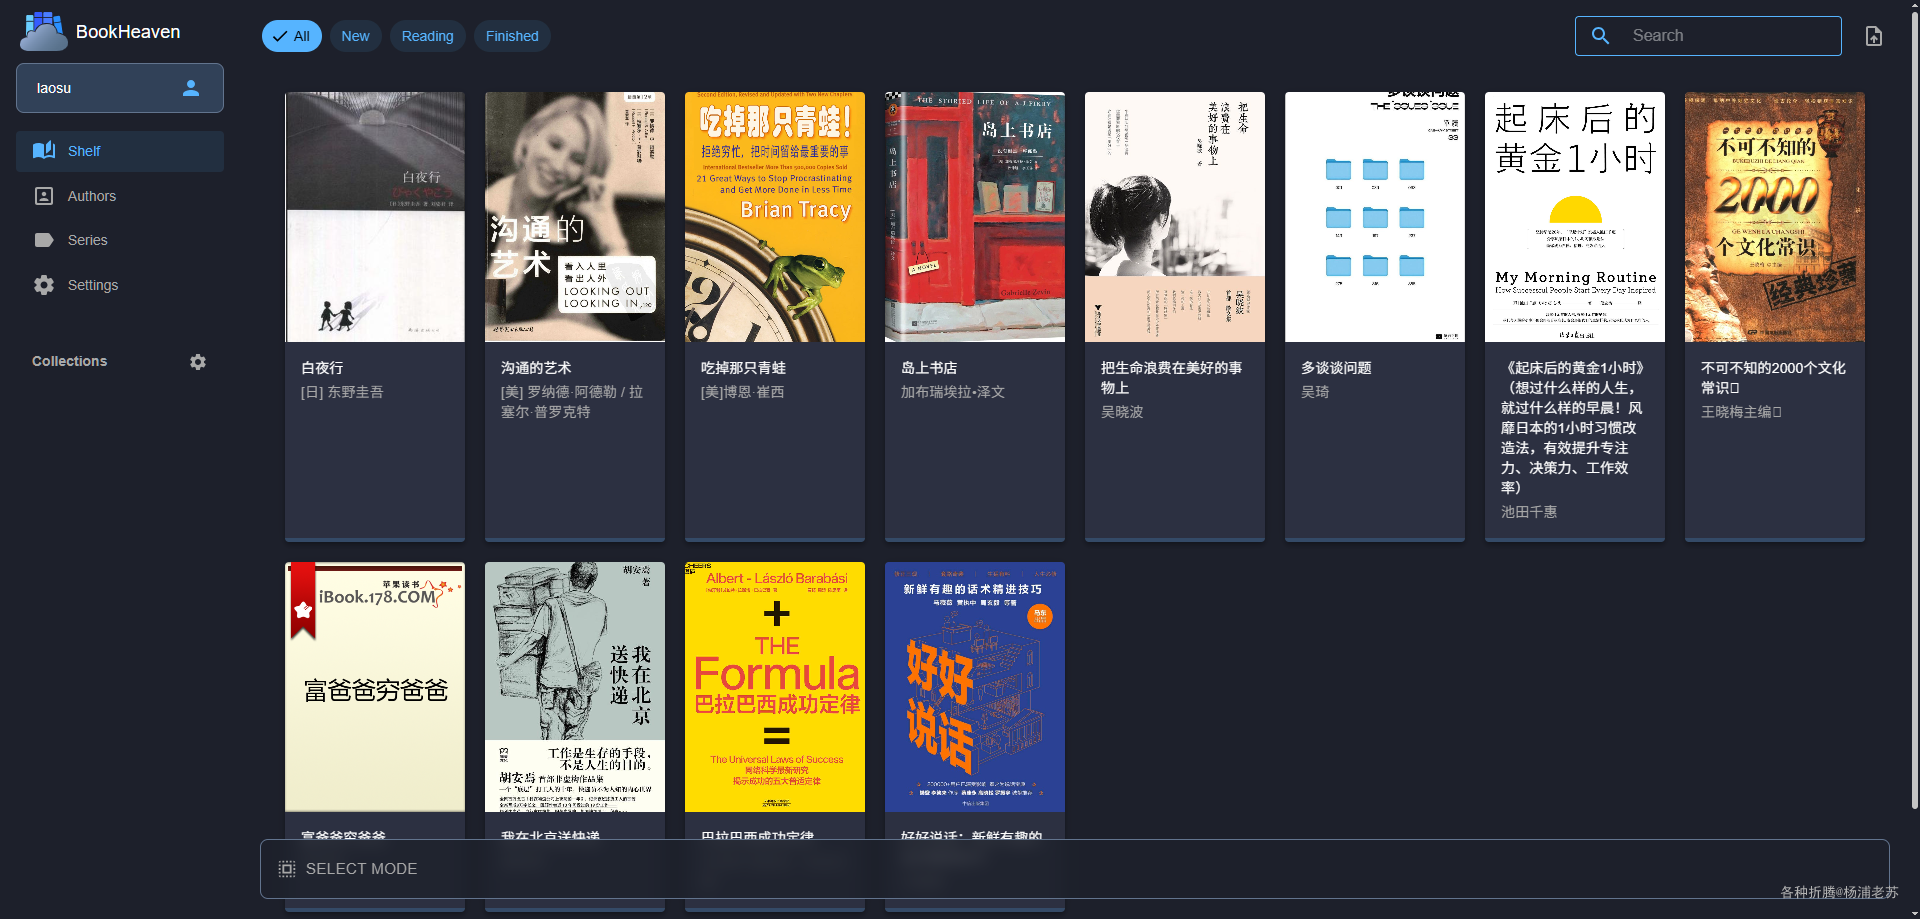Viewport: 1920px width, 919px height.
Task: Click the BookHeaven cloud logo icon
Action: pos(43,32)
